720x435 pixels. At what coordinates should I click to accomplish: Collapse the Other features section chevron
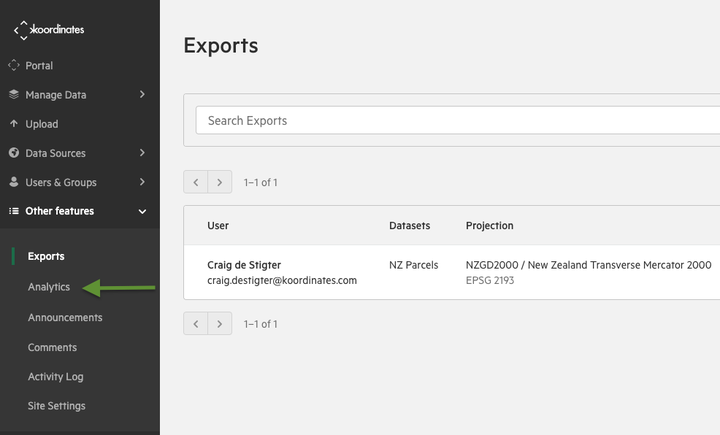[x=142, y=211]
